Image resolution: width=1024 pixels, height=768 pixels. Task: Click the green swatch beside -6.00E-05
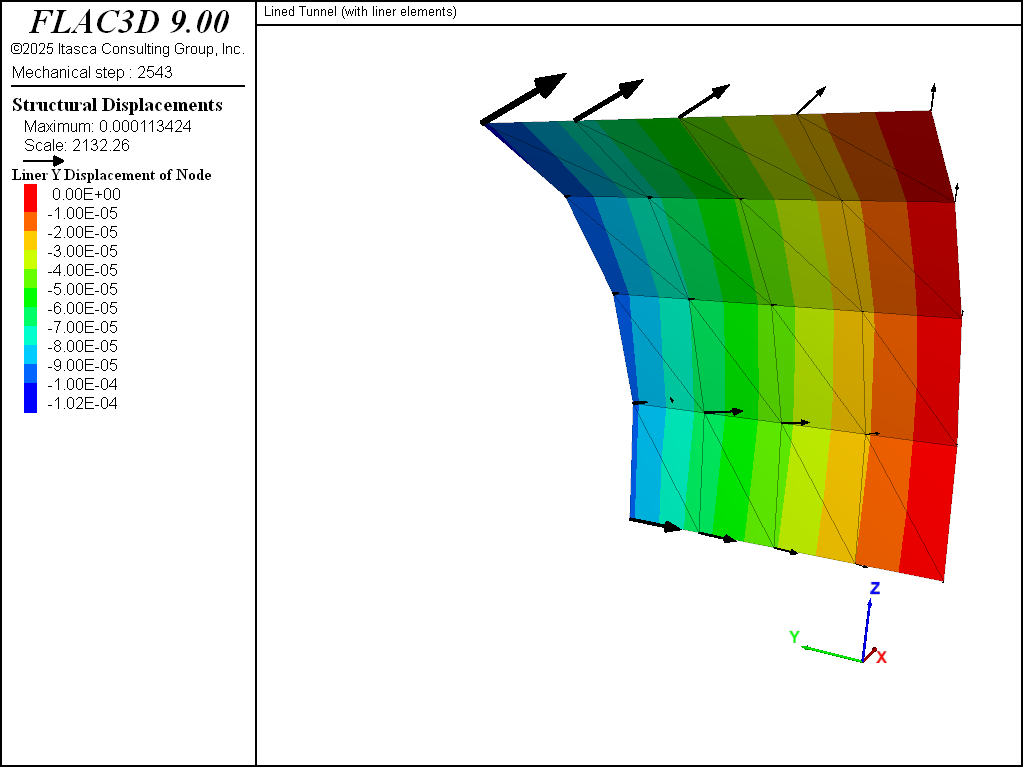[31, 297]
